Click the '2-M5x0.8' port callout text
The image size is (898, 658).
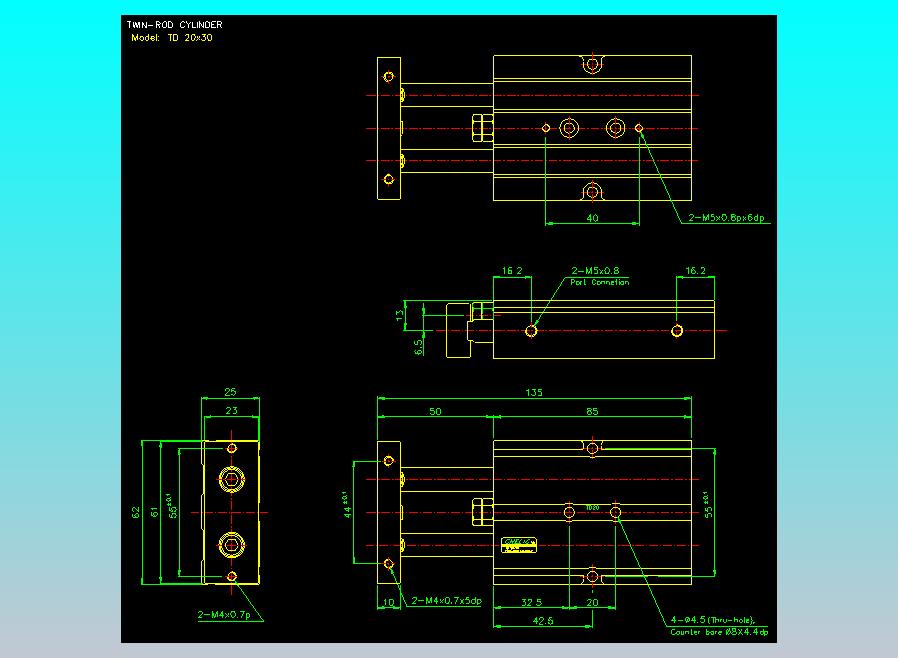(595, 270)
